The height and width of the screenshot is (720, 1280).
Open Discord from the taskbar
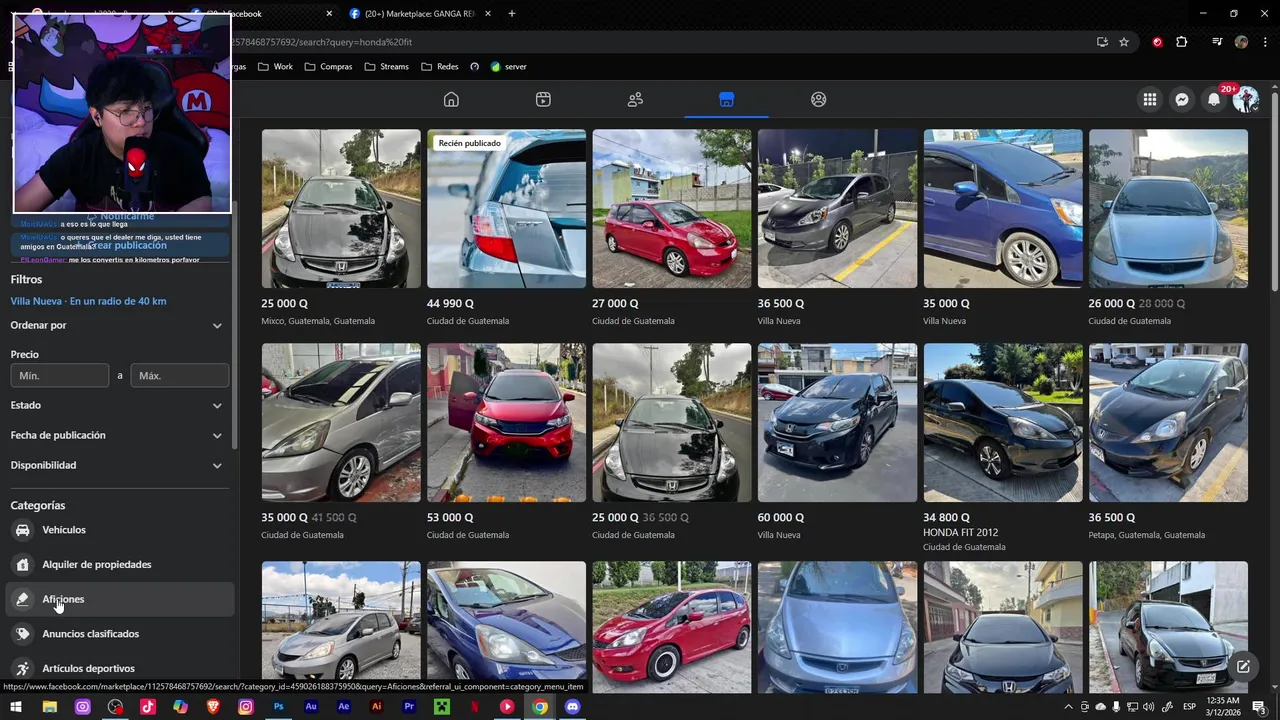point(572,707)
